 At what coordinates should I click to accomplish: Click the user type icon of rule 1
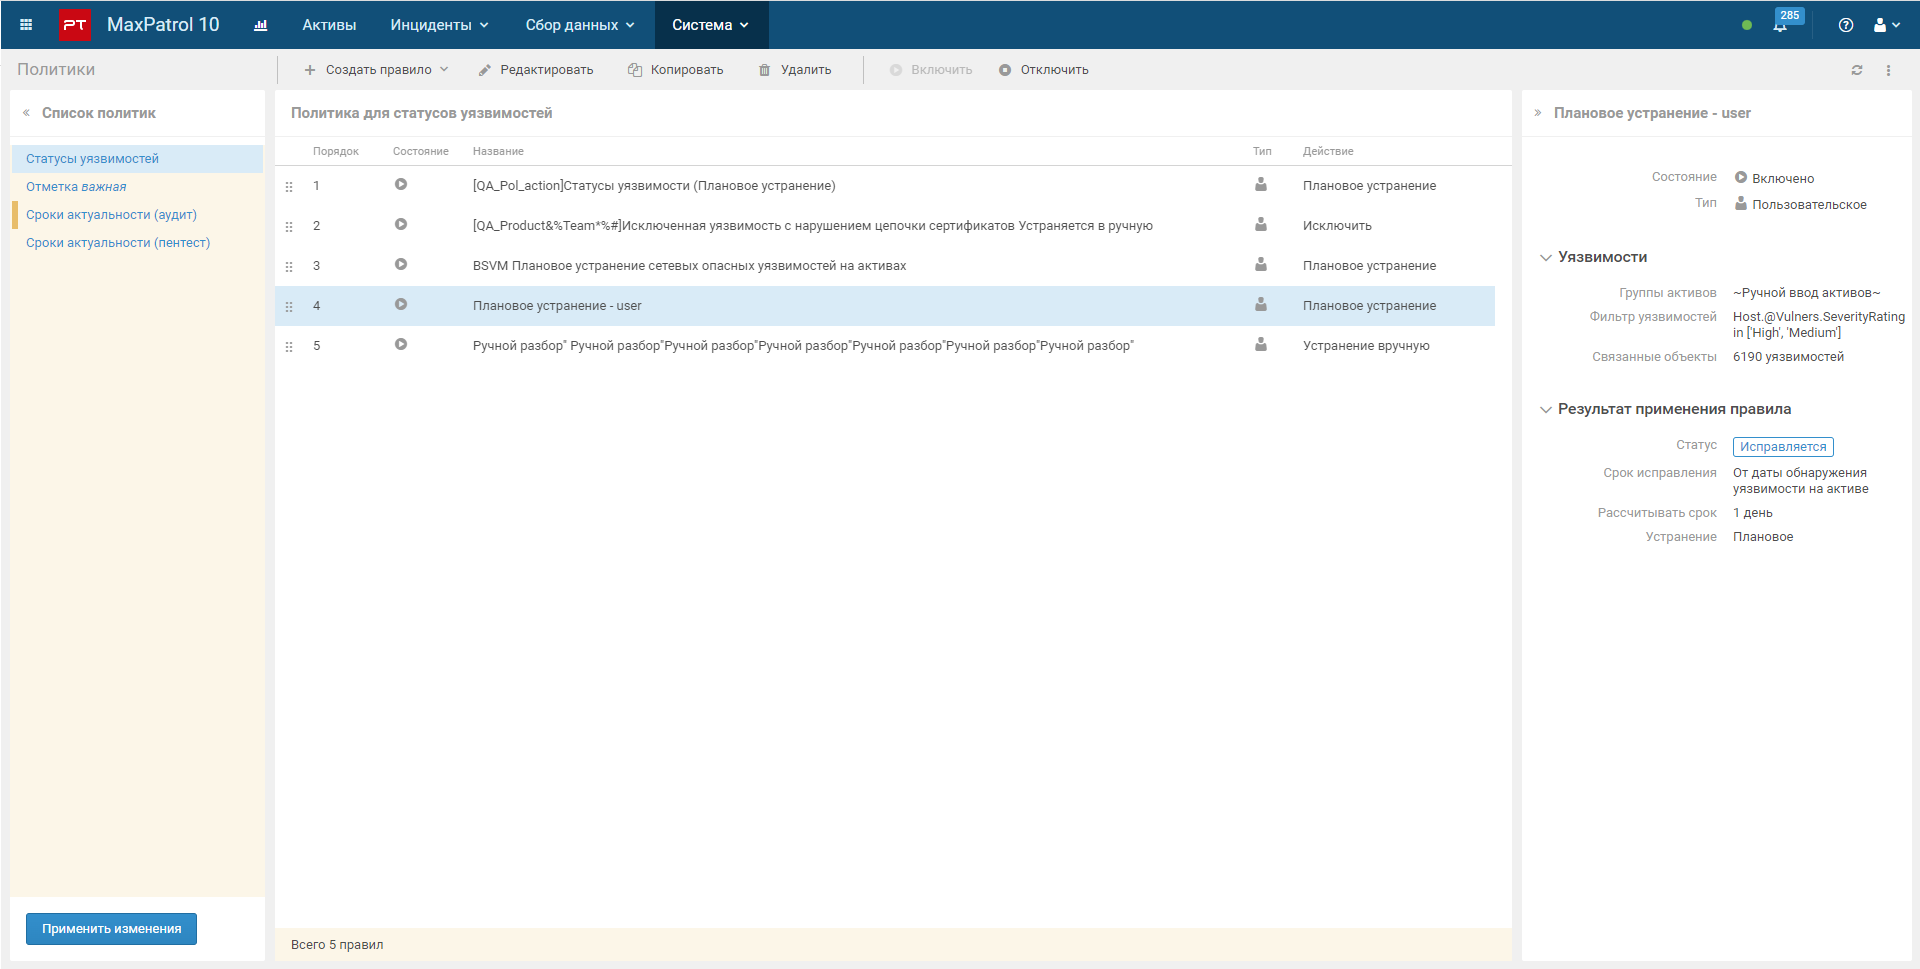pyautogui.click(x=1261, y=184)
